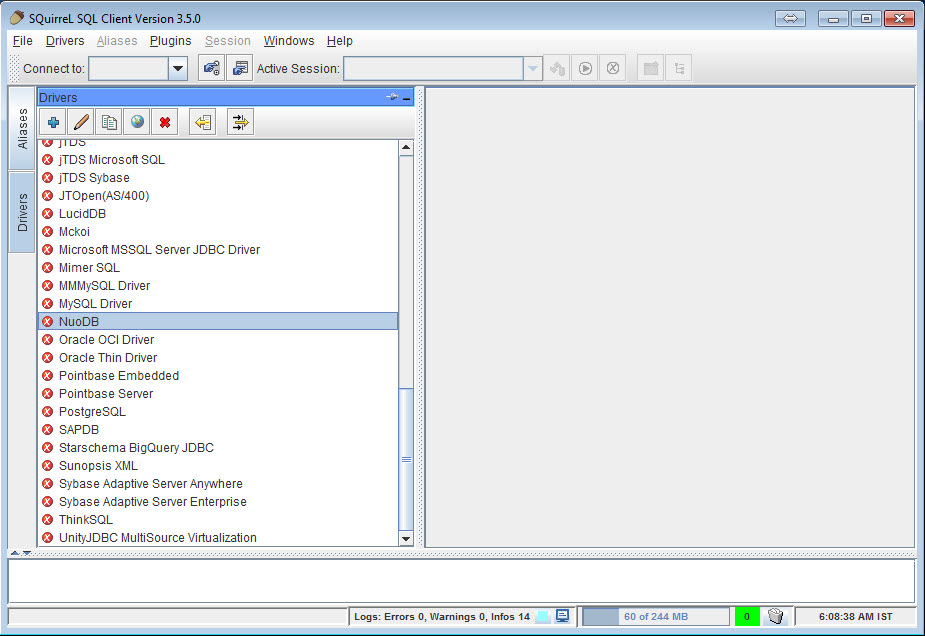Click the drivers list scrollbar thumb

406,460
